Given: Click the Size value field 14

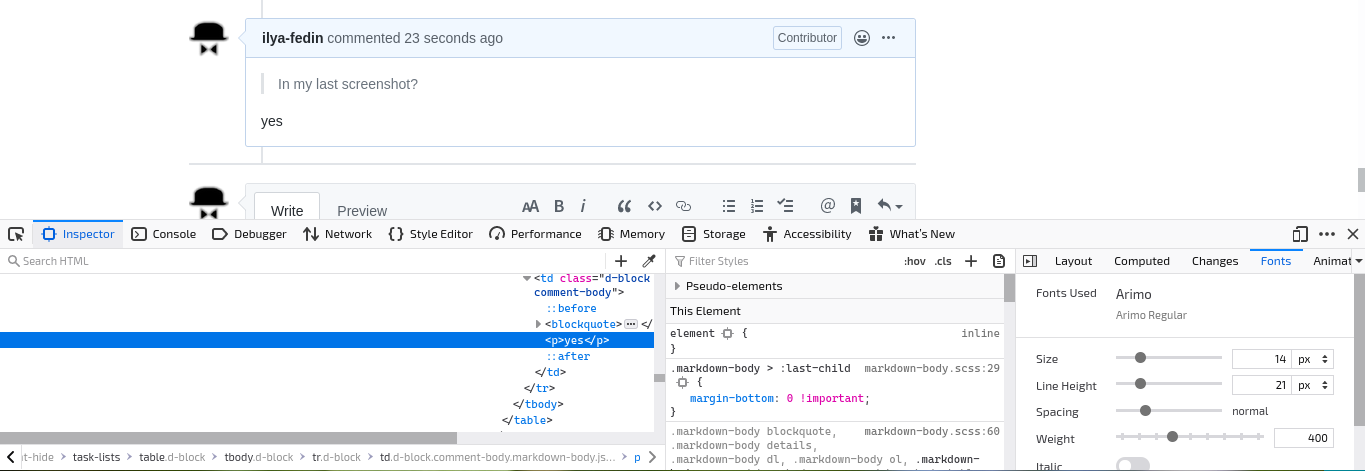Looking at the screenshot, I should 1262,358.
